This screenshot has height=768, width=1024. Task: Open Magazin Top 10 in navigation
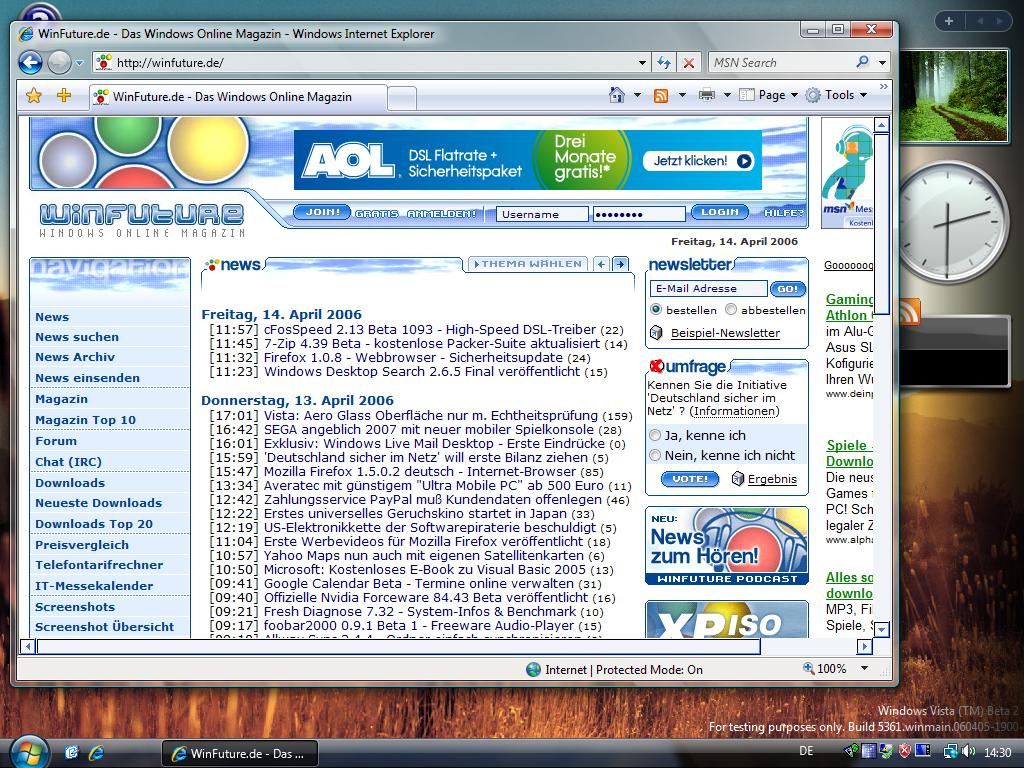86,420
